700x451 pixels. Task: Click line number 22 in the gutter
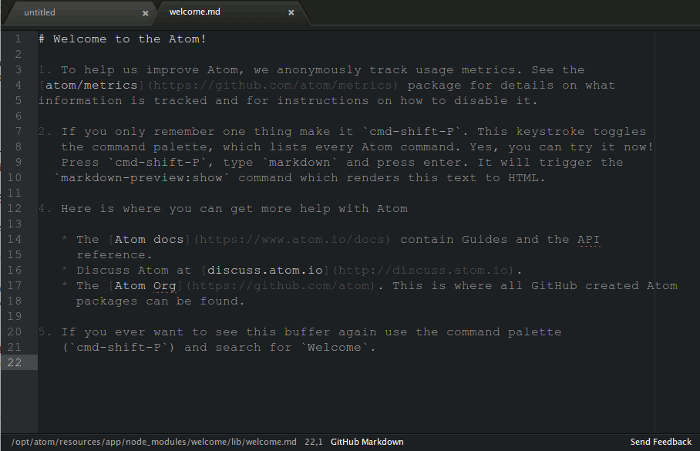click(x=14, y=362)
